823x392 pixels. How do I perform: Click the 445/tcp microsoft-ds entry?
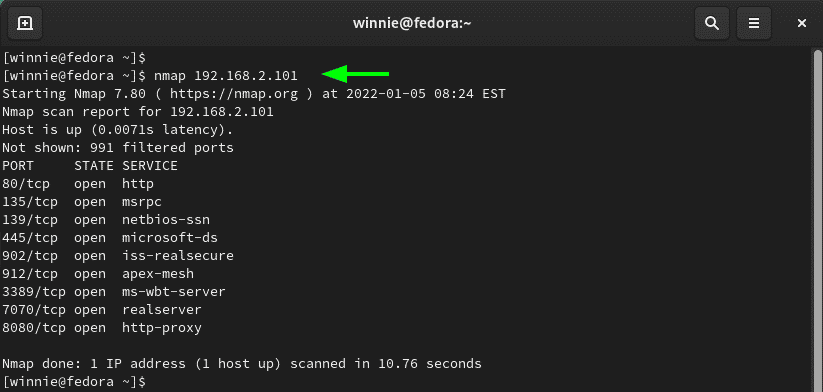[x=110, y=238]
